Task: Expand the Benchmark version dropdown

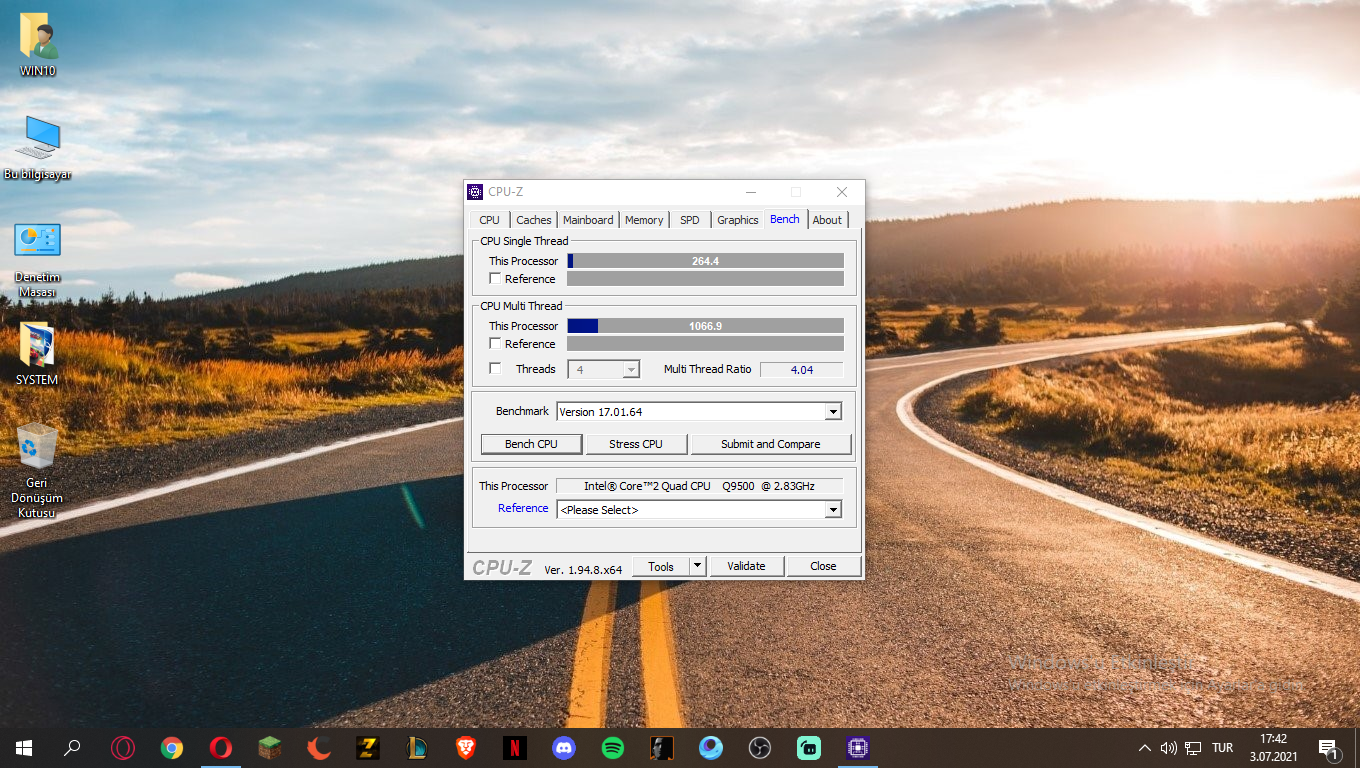Action: (x=833, y=412)
